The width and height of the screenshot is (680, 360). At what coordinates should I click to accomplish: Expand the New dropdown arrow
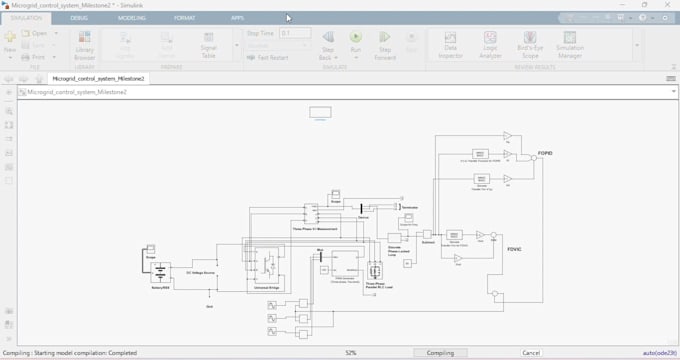tap(10, 58)
